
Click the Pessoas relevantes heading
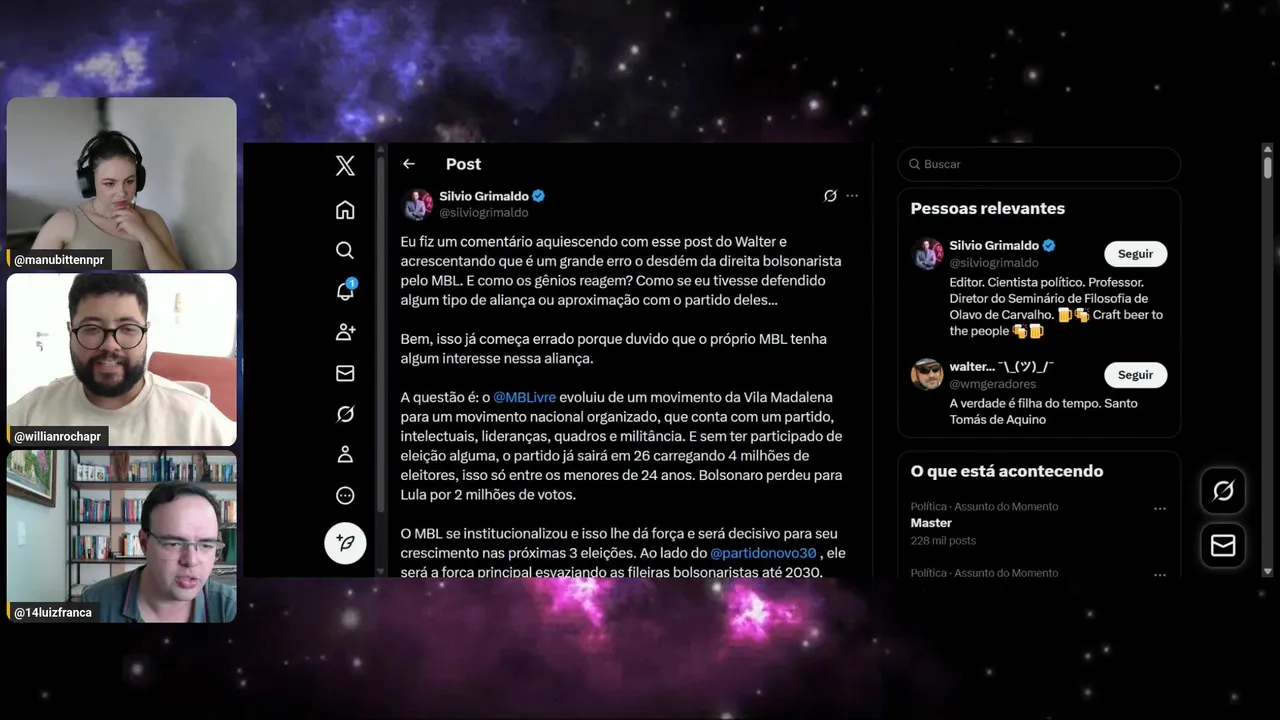(x=987, y=209)
